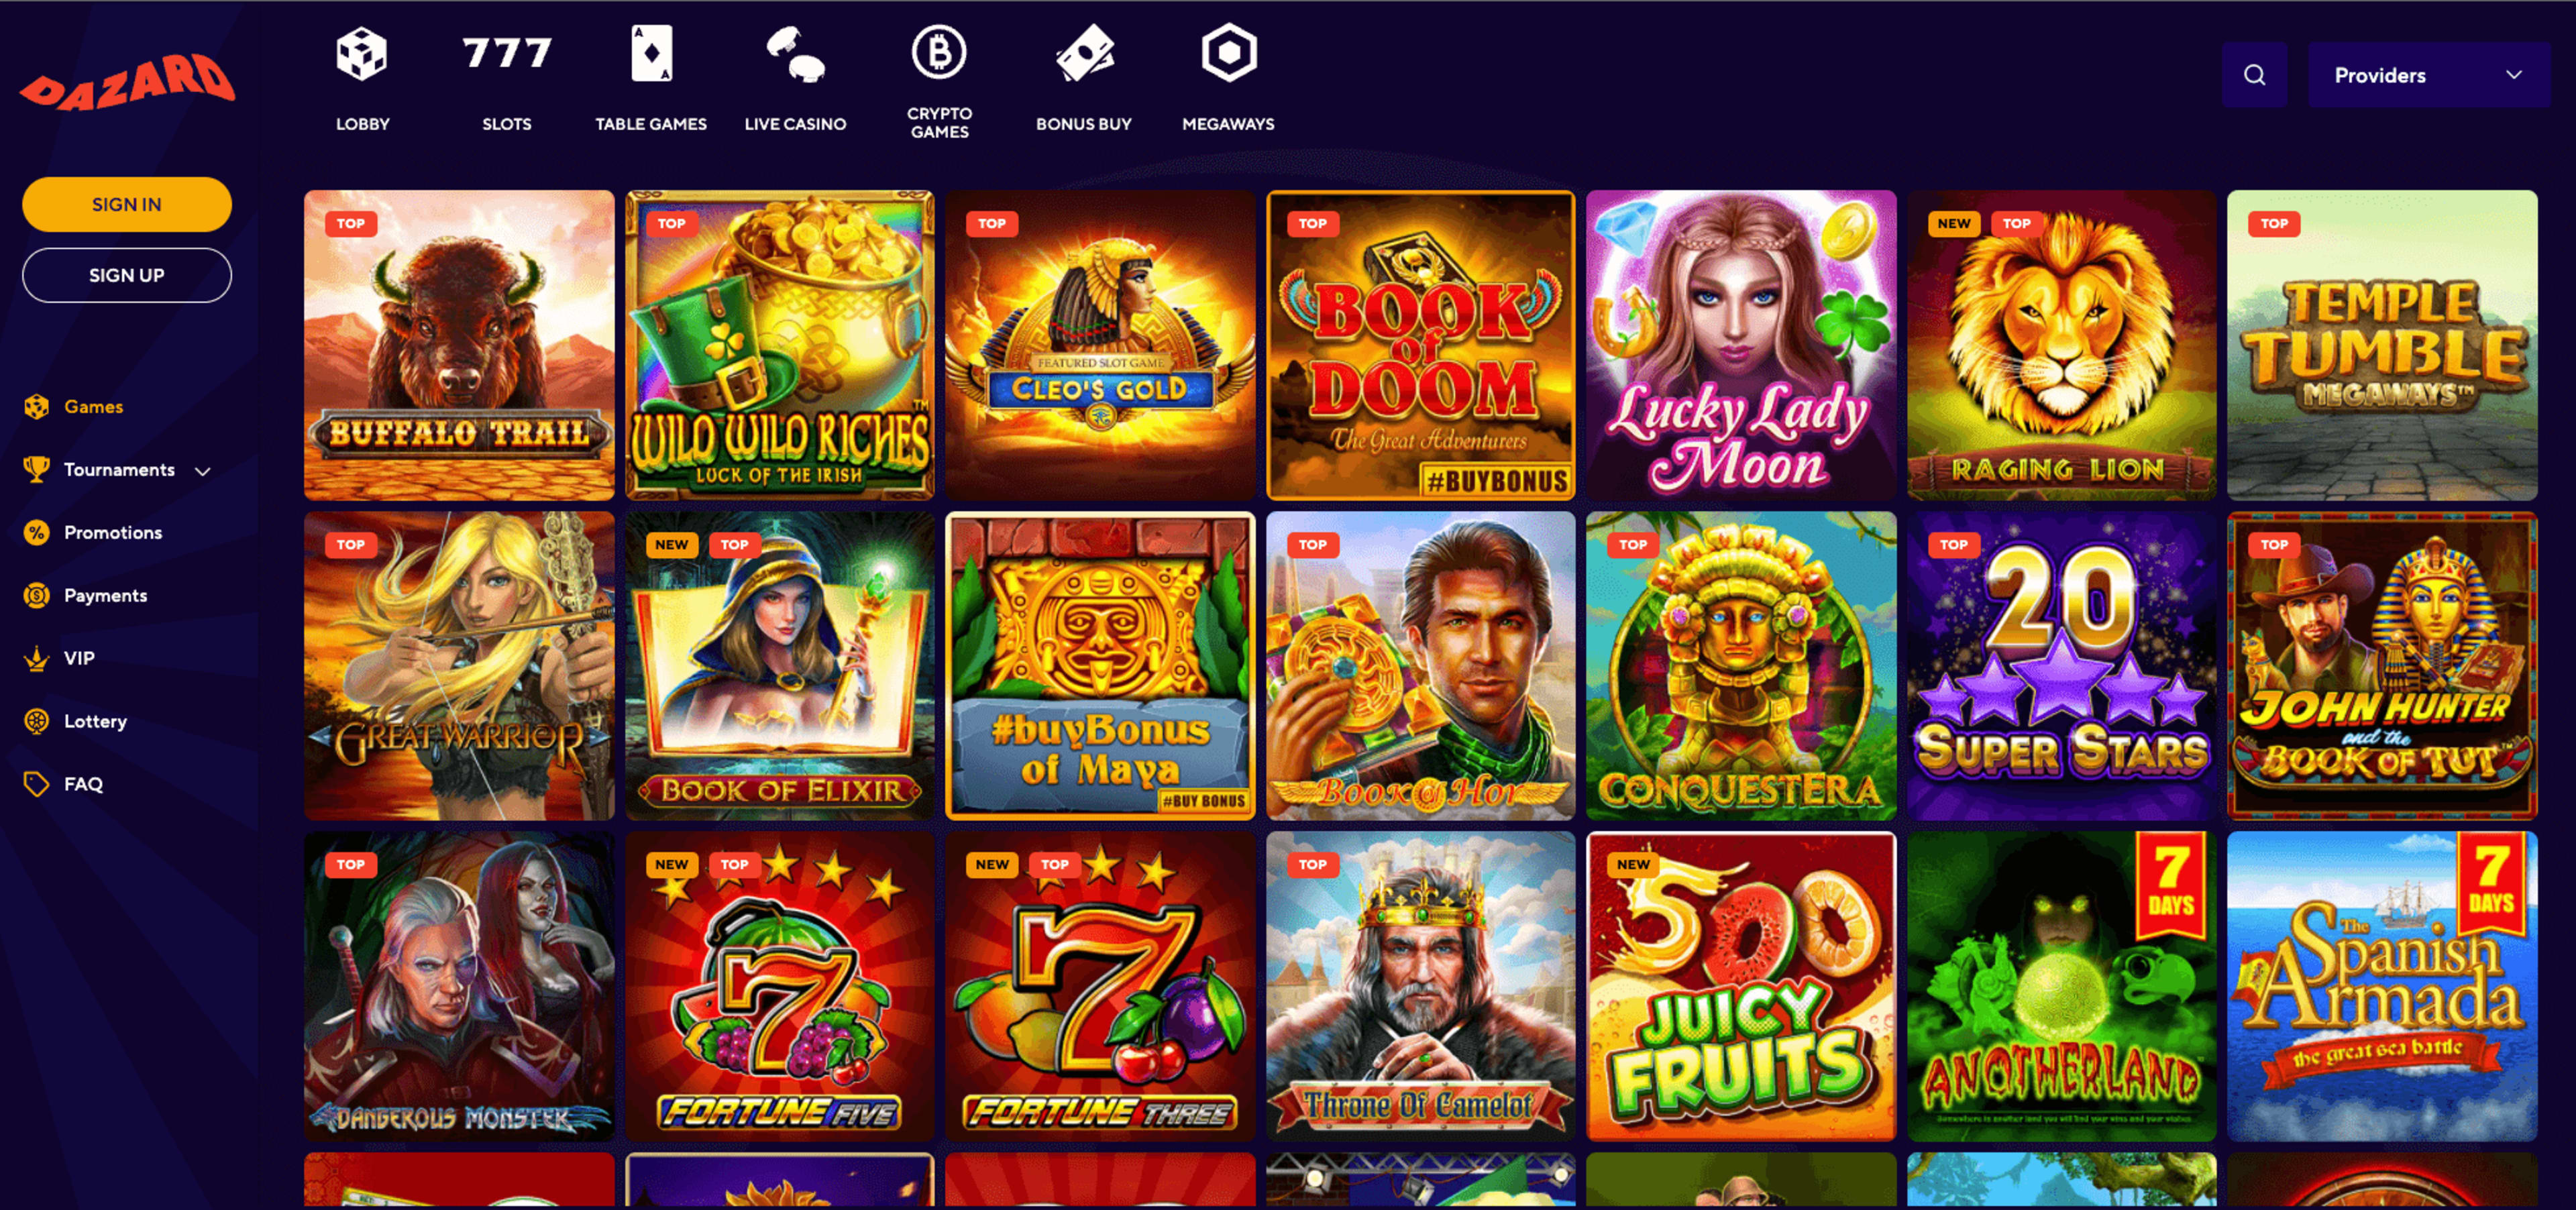
Task: Open the 500 Juicy Fruits game tile
Action: coord(1740,986)
